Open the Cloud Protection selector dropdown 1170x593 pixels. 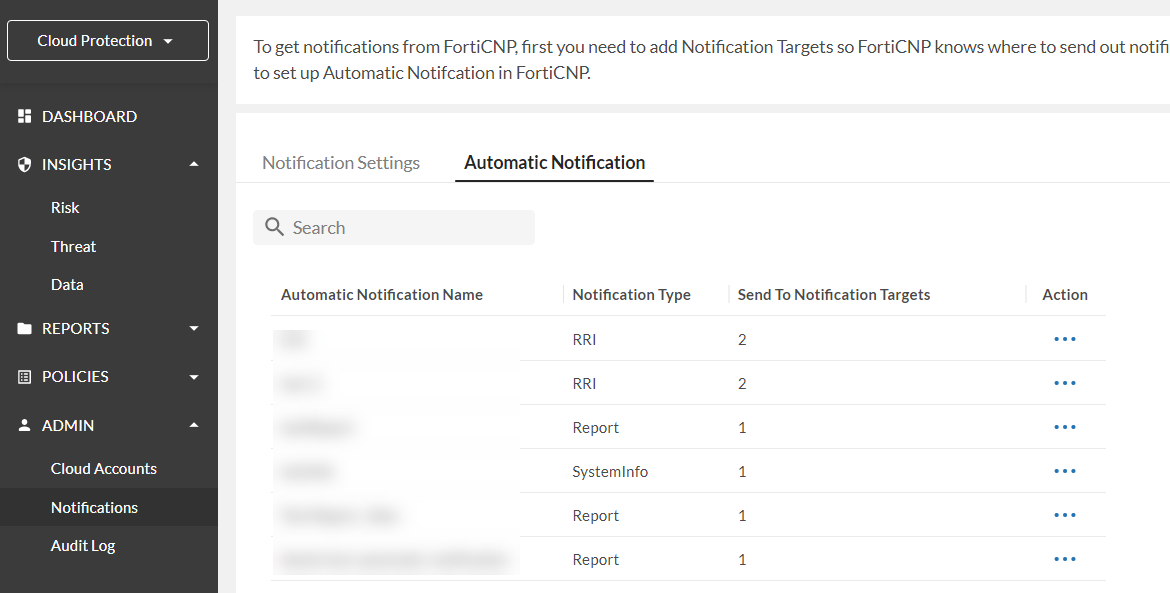107,40
